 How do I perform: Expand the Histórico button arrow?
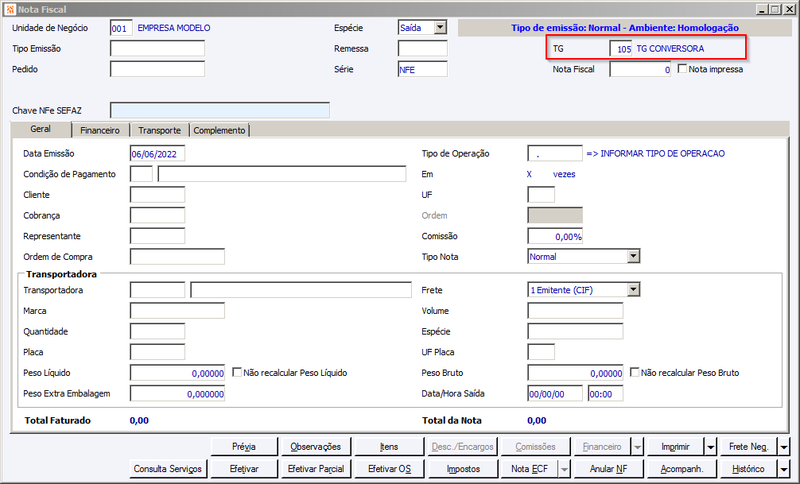coord(784,469)
